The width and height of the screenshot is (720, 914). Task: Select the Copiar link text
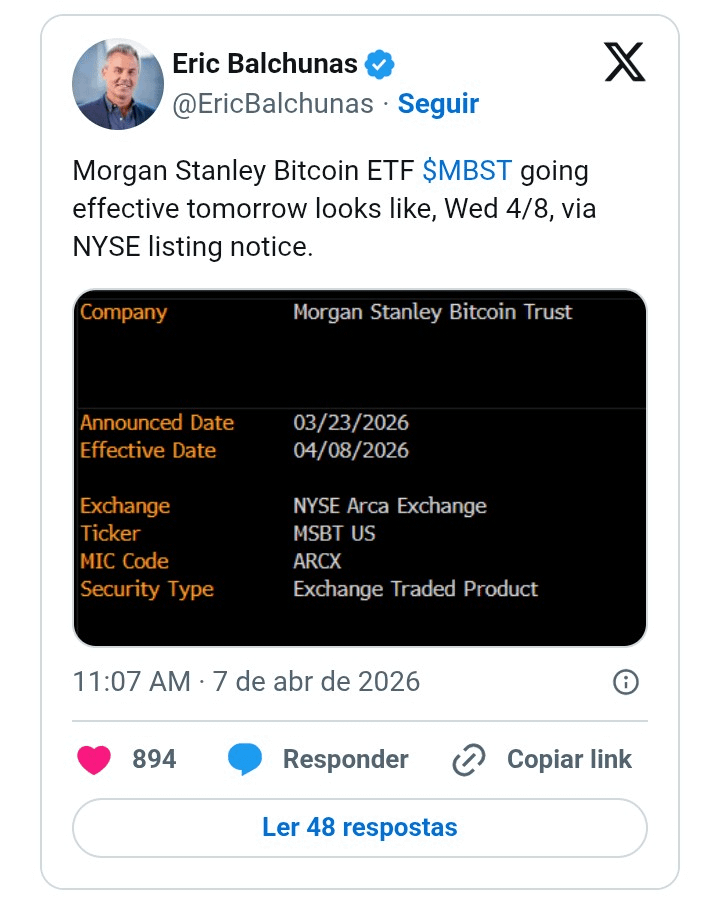point(569,760)
